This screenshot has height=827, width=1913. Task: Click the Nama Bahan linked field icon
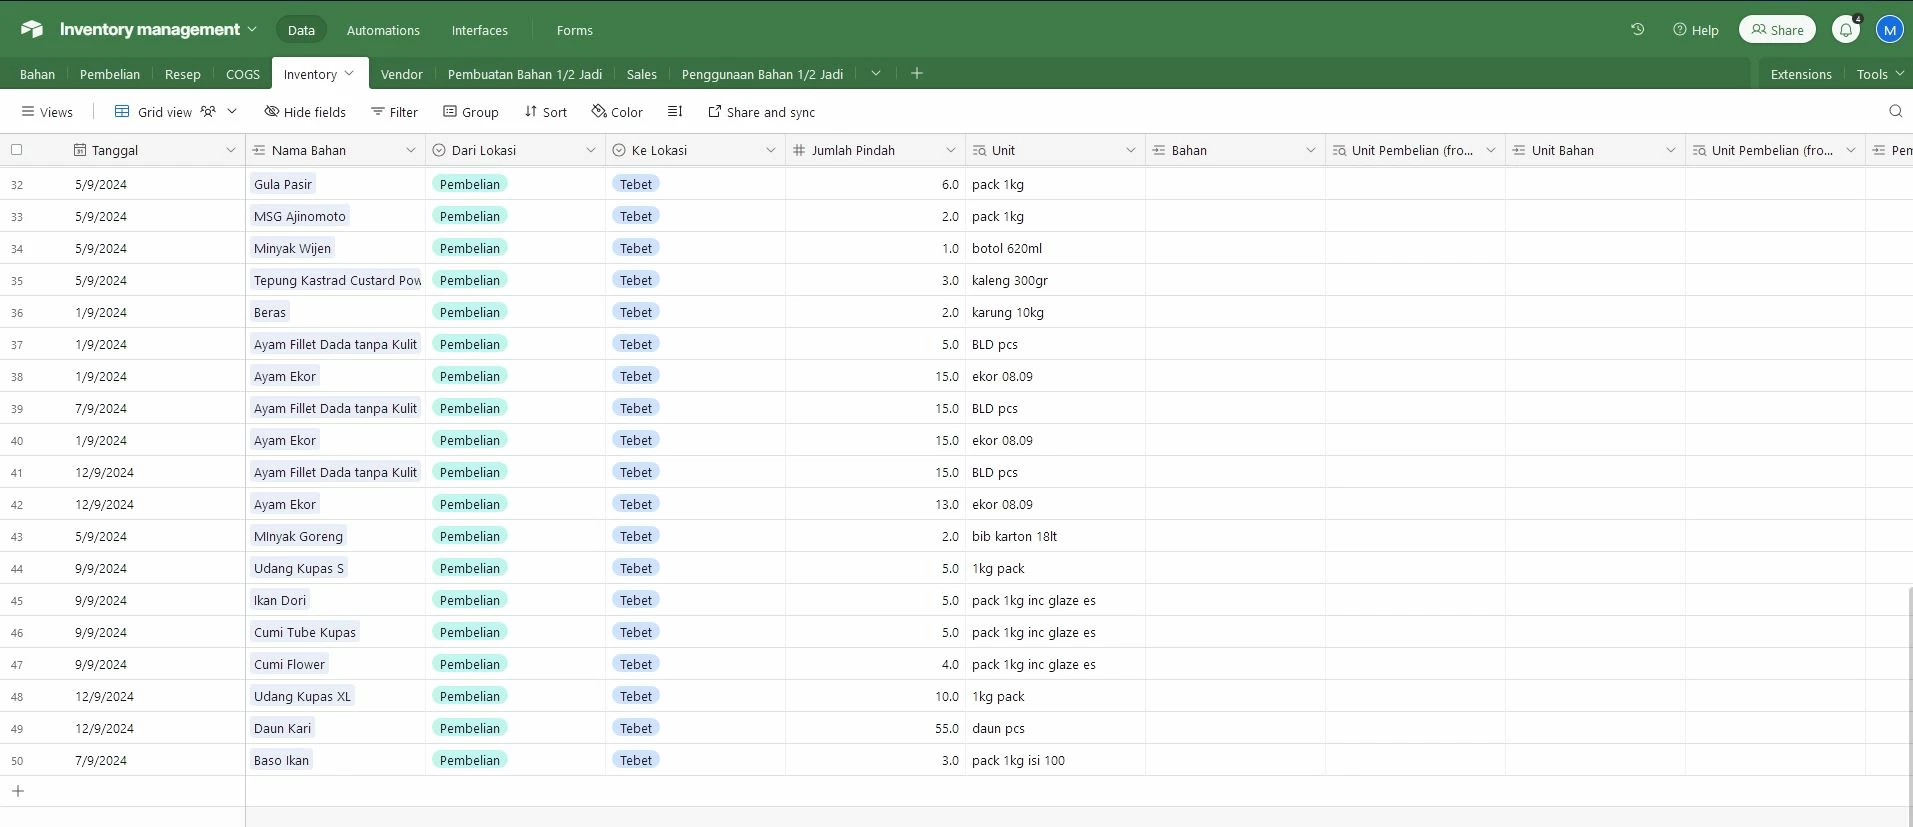click(259, 150)
